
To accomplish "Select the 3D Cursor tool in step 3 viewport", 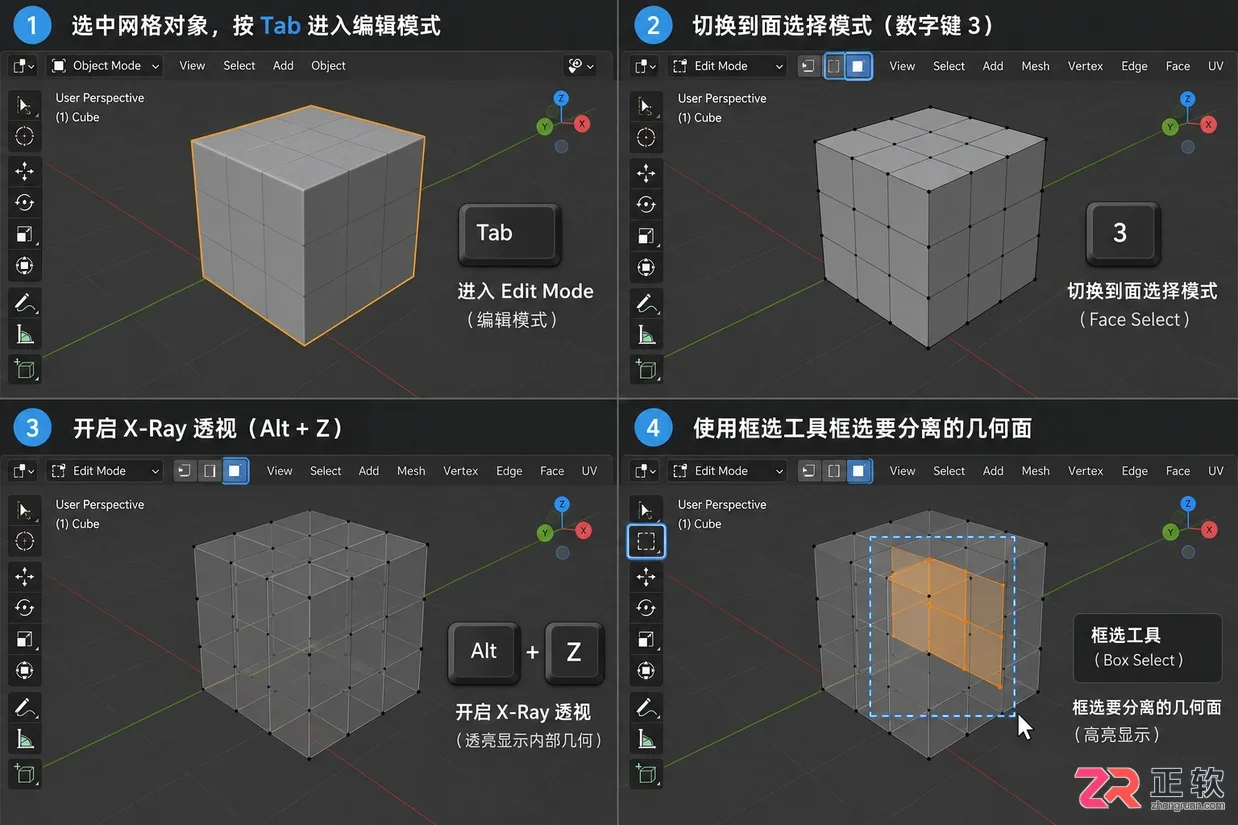I will [25, 541].
